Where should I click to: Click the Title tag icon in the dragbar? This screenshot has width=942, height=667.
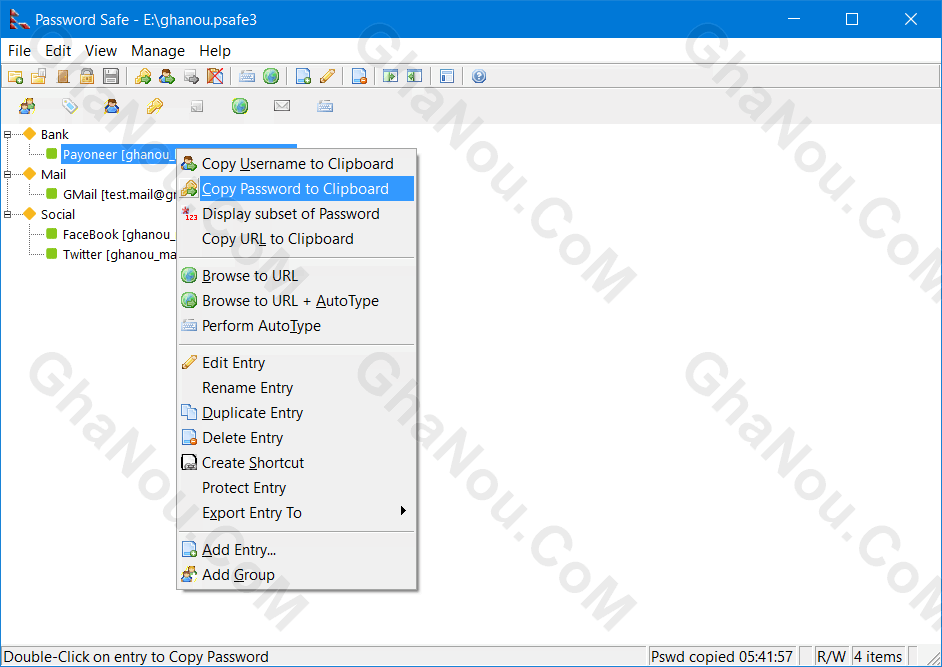(x=70, y=106)
